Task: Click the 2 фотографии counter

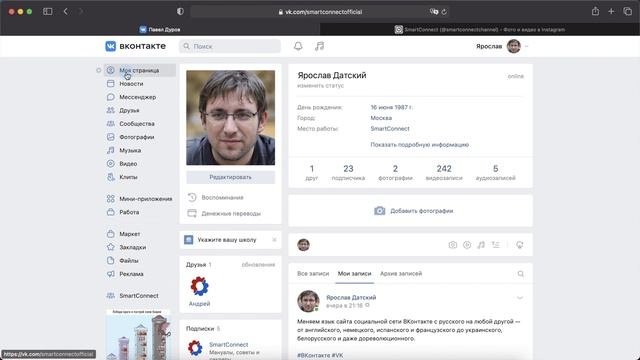Action: (x=396, y=172)
